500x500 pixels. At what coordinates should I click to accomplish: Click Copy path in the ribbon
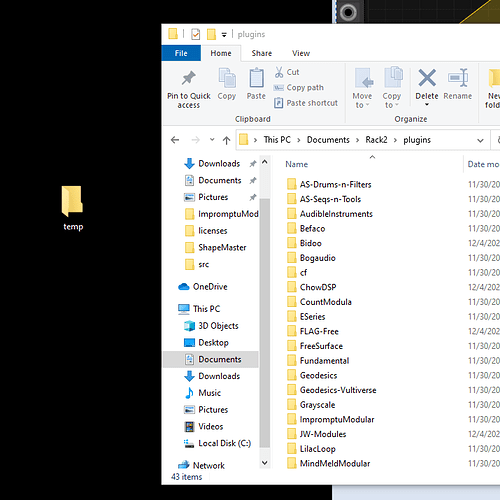[x=299, y=88]
